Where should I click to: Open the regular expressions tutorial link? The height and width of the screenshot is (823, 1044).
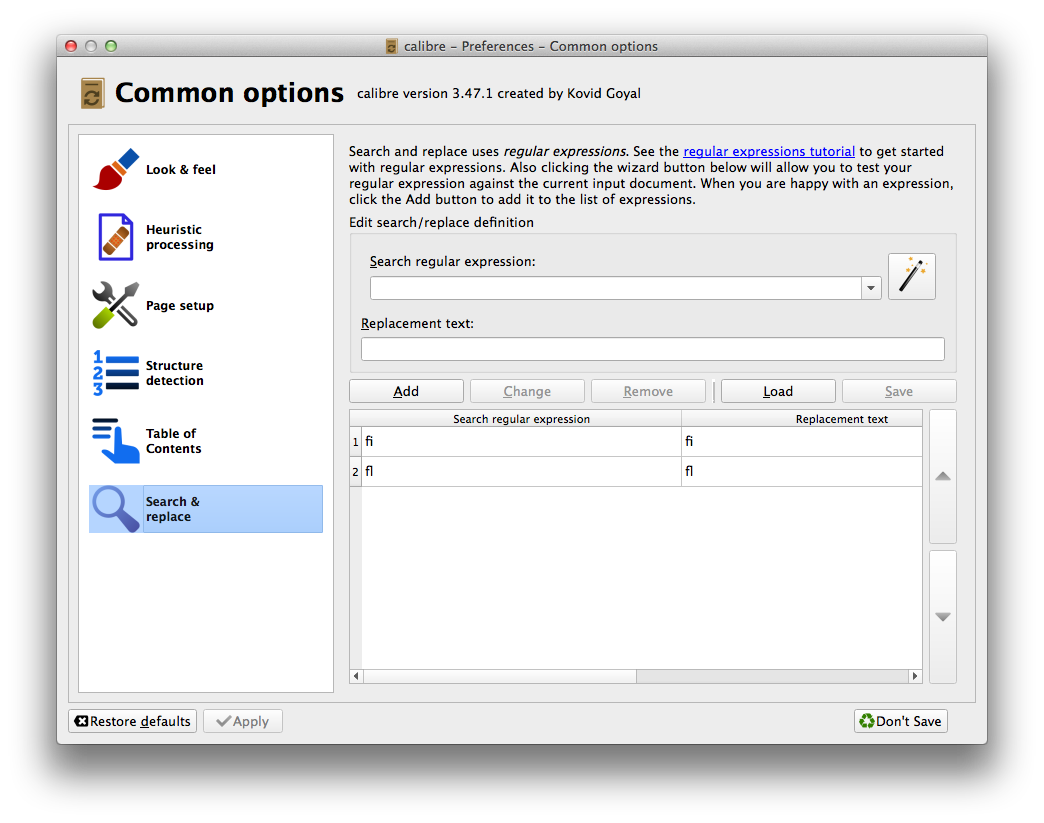click(769, 152)
